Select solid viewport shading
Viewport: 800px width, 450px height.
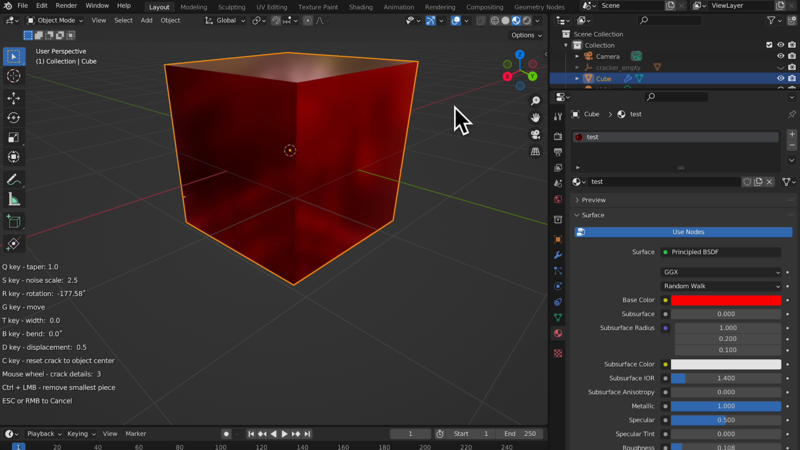point(505,20)
